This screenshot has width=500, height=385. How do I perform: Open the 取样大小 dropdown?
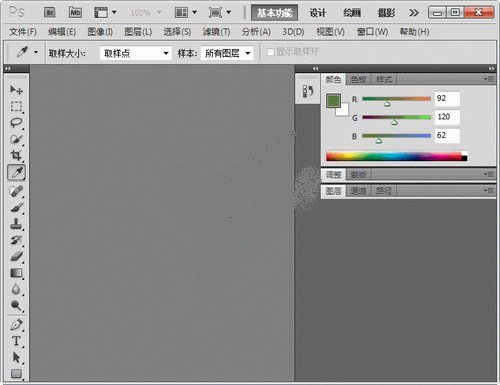click(135, 53)
